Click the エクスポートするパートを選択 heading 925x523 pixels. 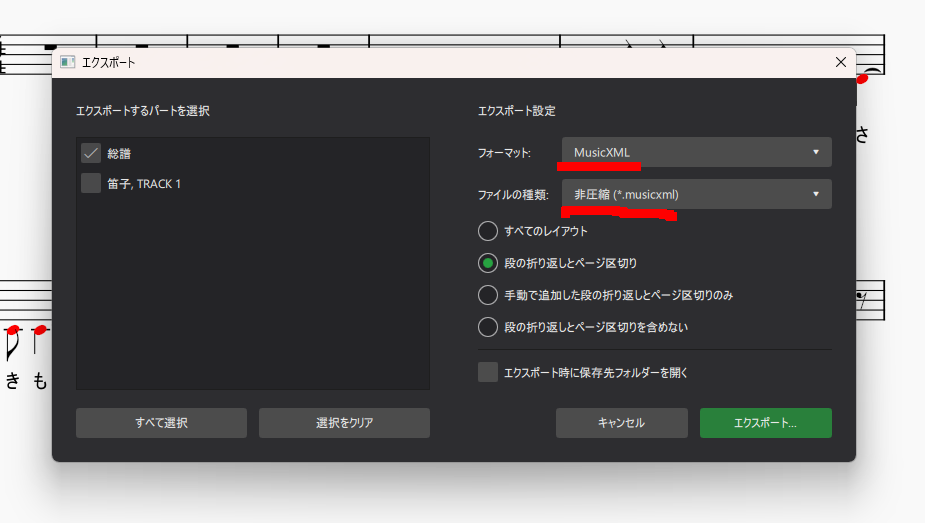pyautogui.click(x=143, y=111)
